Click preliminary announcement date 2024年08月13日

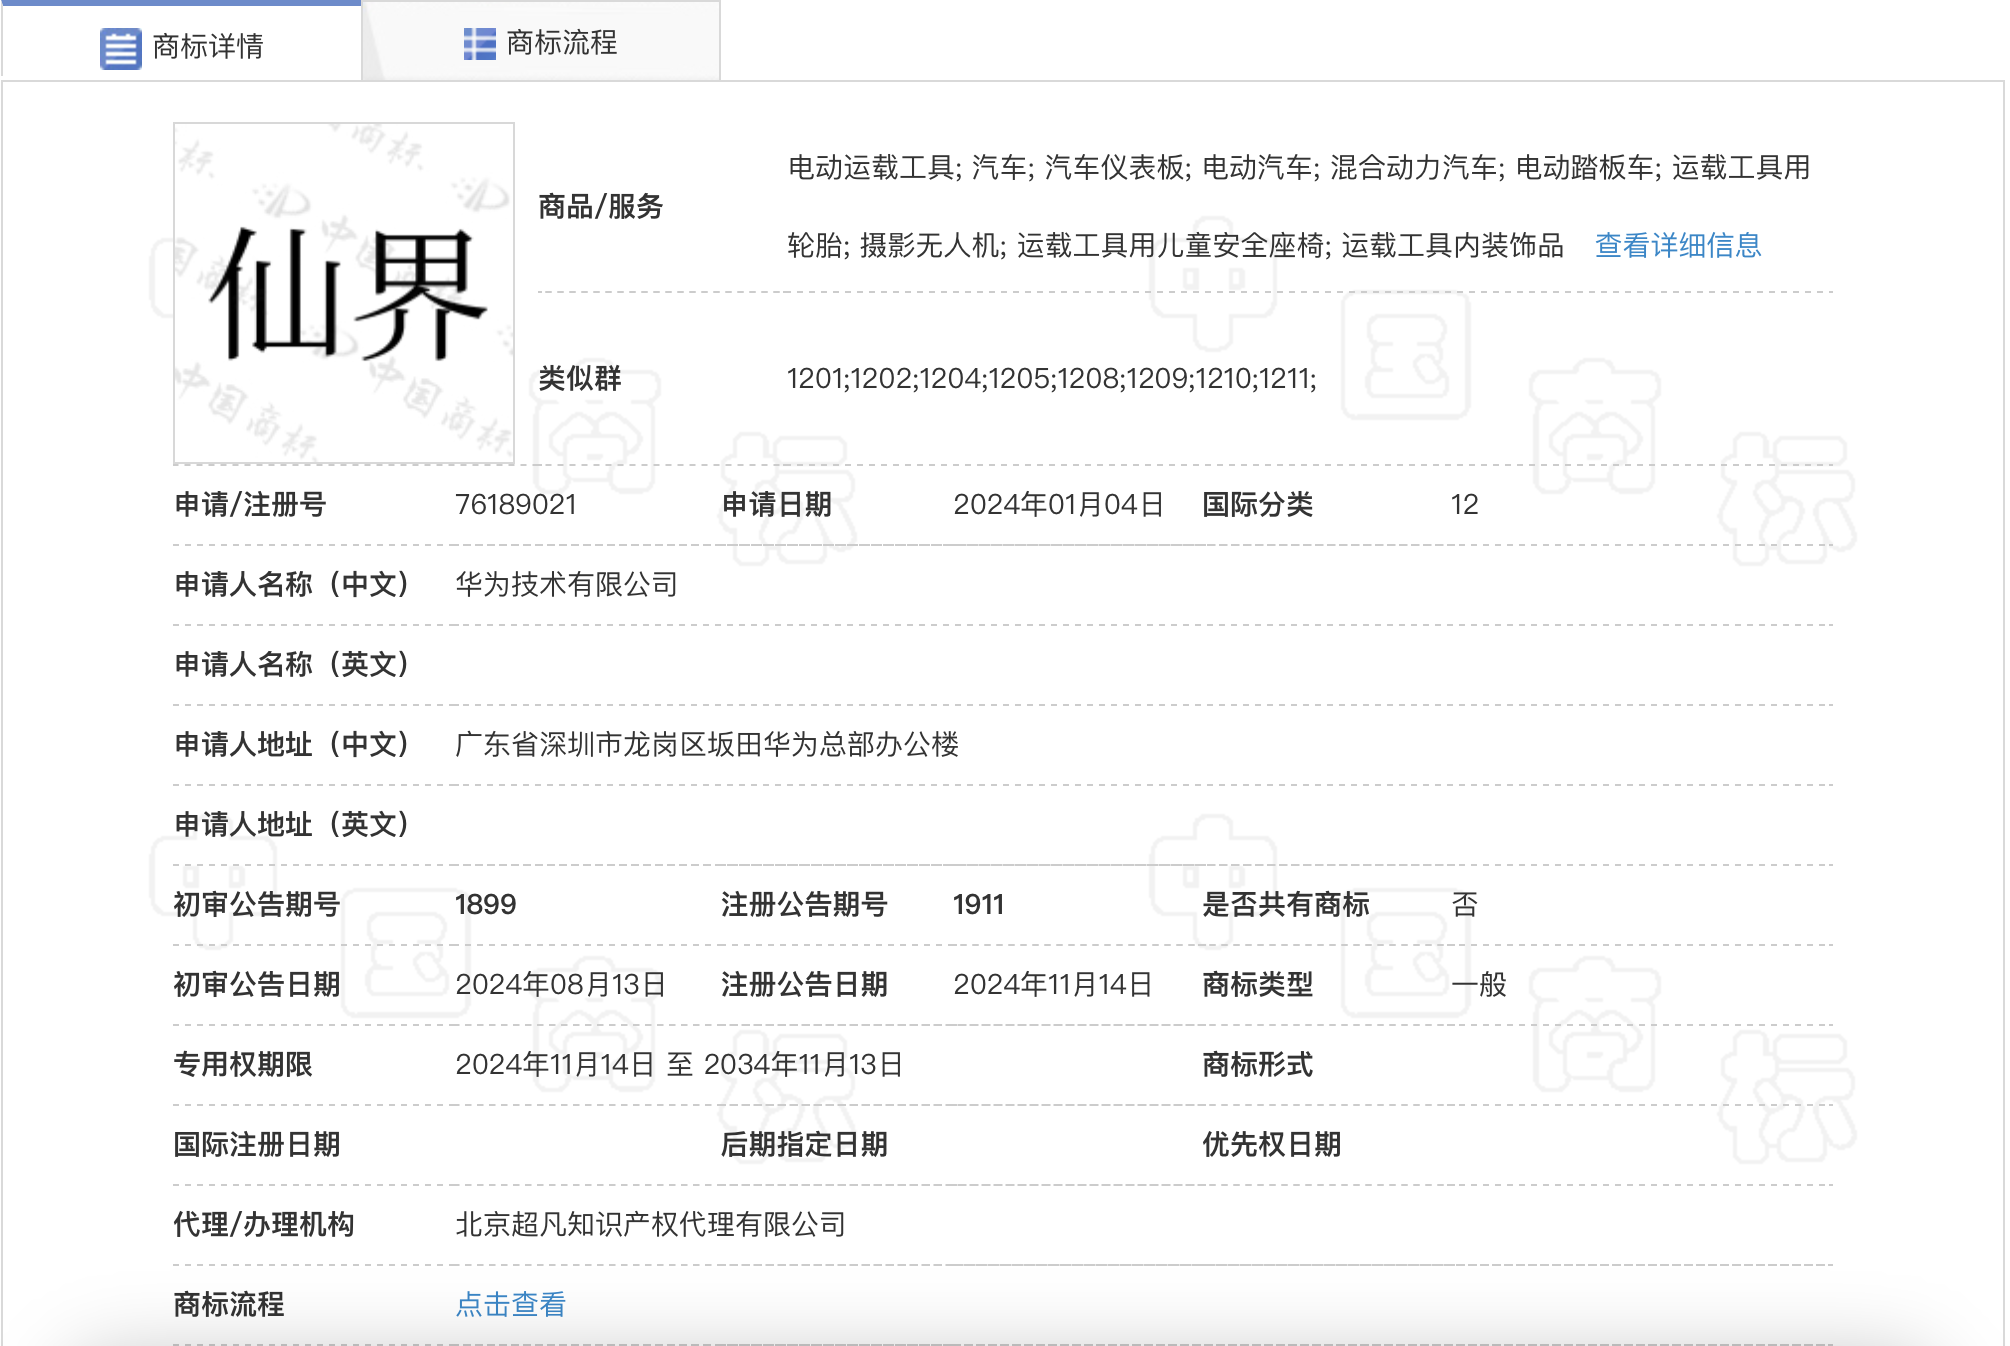560,984
